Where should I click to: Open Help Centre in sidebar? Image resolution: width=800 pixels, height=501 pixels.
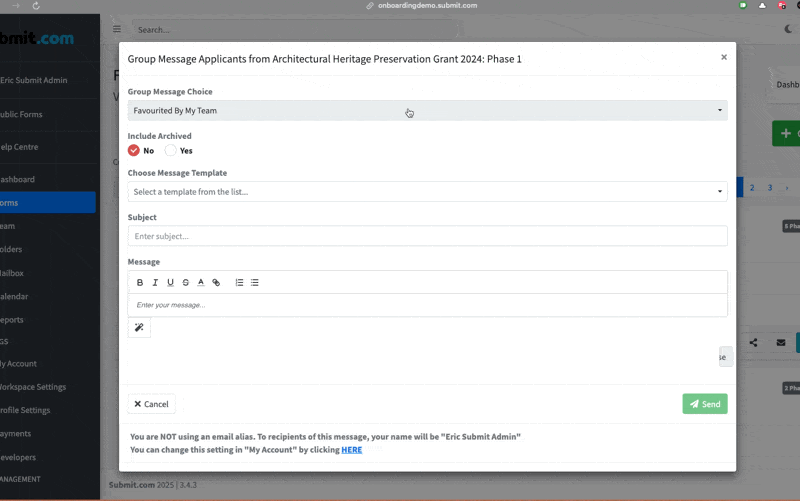pos(19,147)
